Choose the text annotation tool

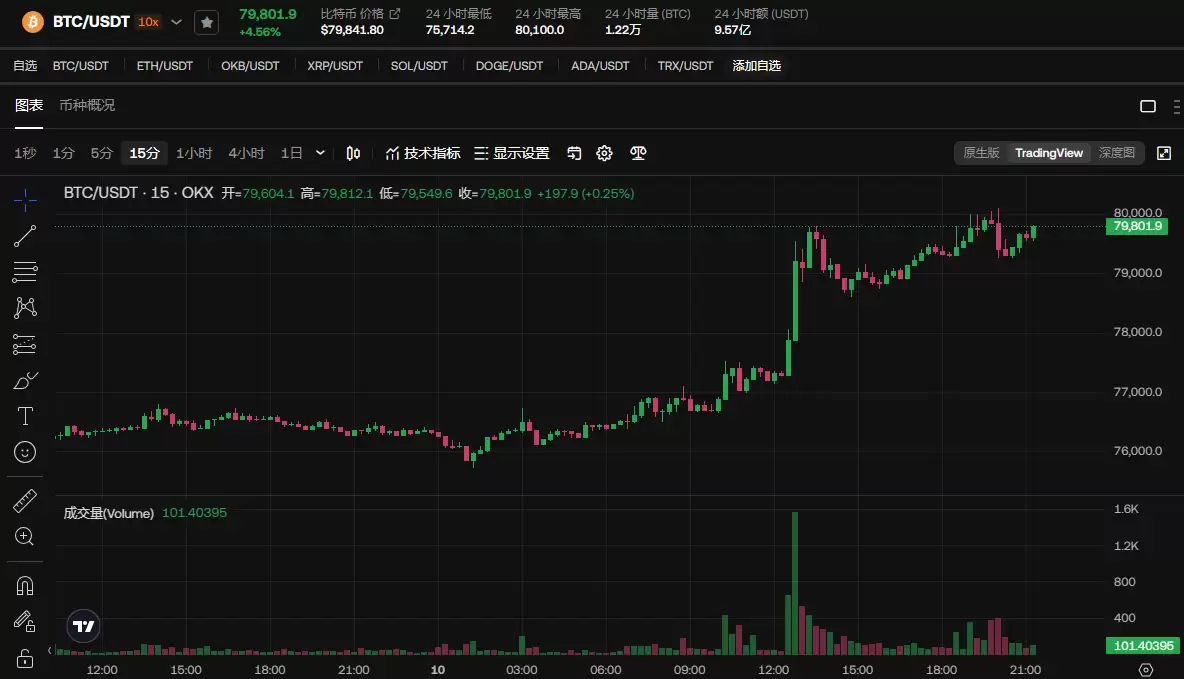coord(25,416)
